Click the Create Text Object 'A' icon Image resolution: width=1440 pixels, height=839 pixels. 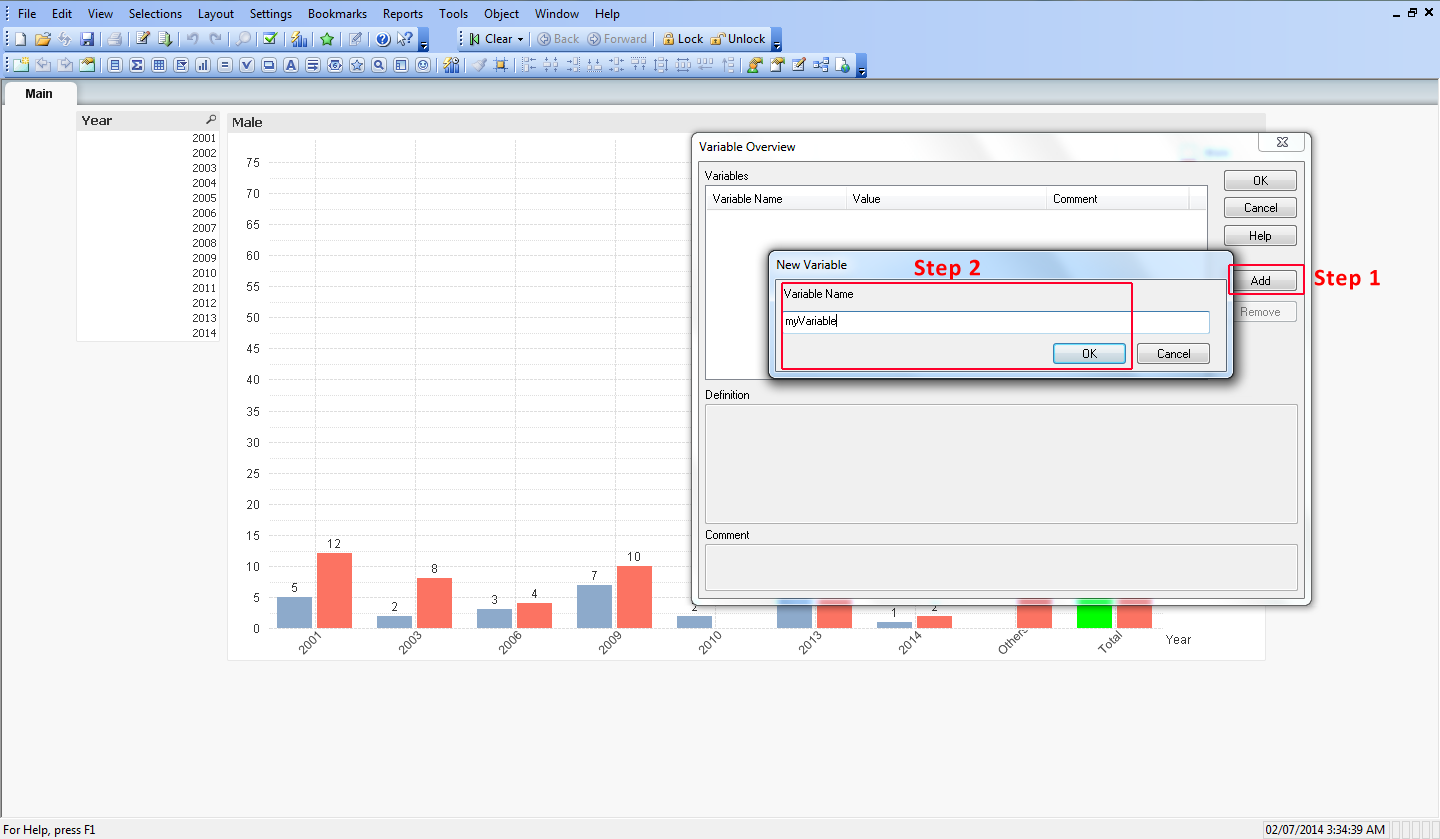tap(290, 65)
